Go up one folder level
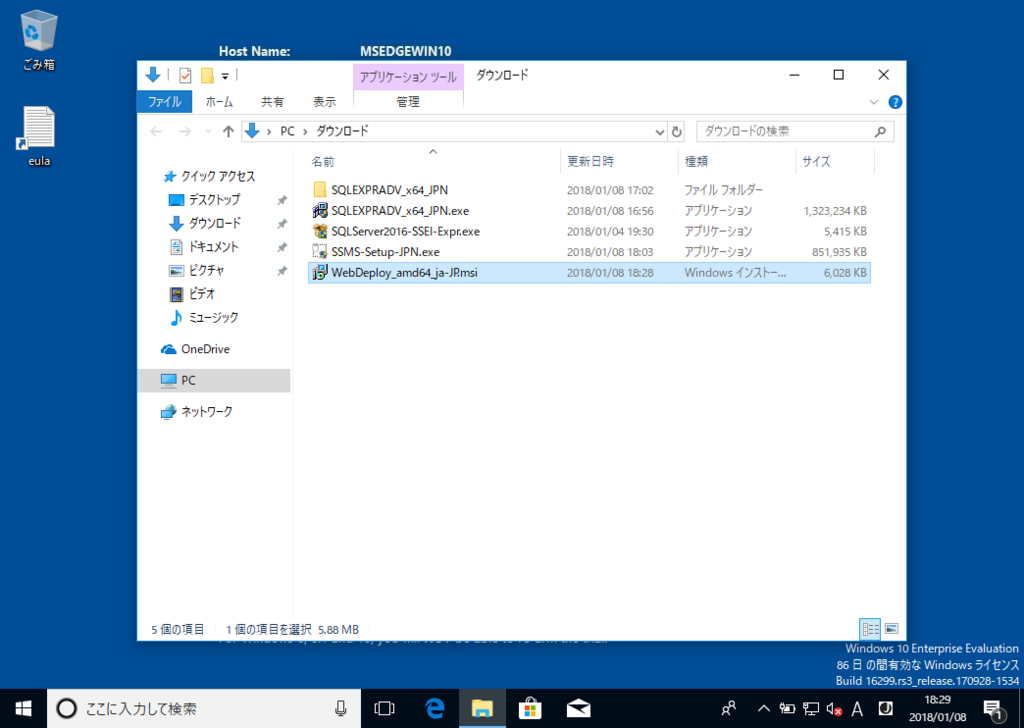 (x=228, y=132)
